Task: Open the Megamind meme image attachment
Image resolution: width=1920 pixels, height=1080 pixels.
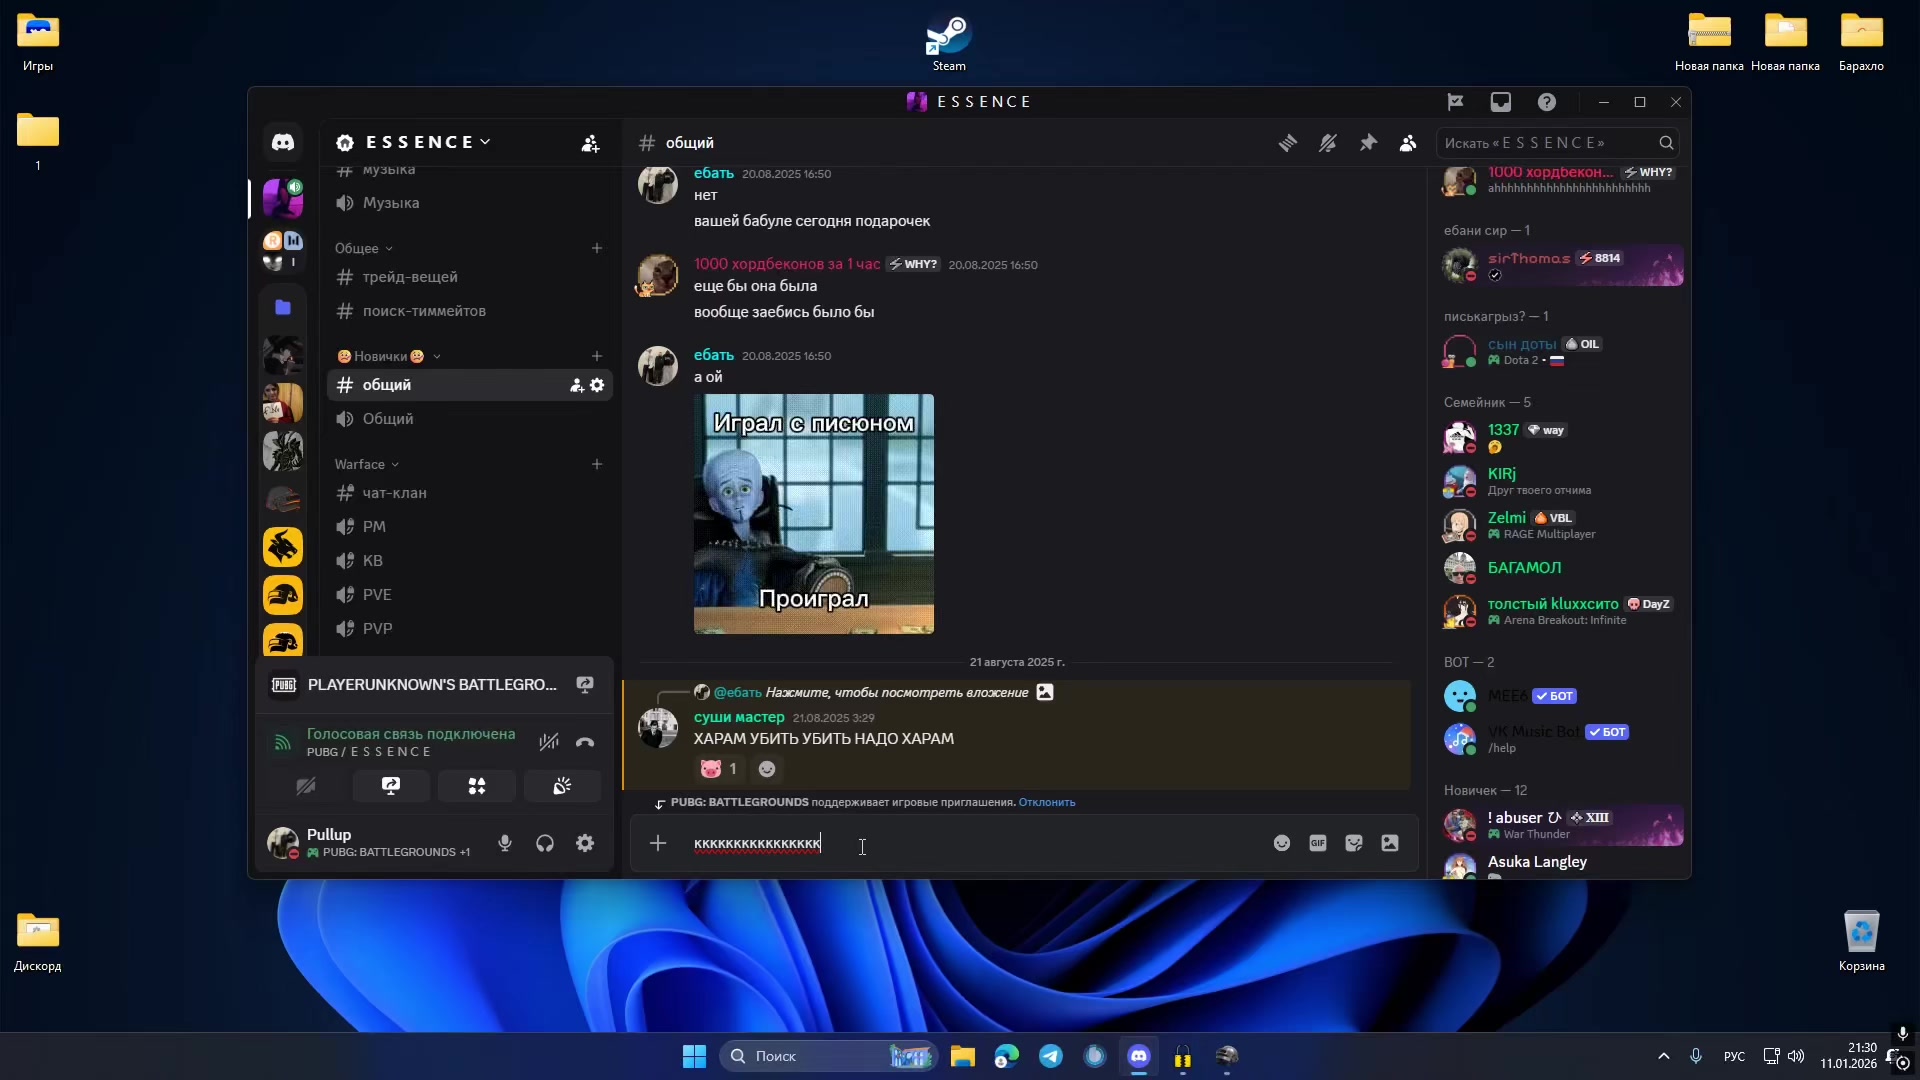Action: click(814, 514)
